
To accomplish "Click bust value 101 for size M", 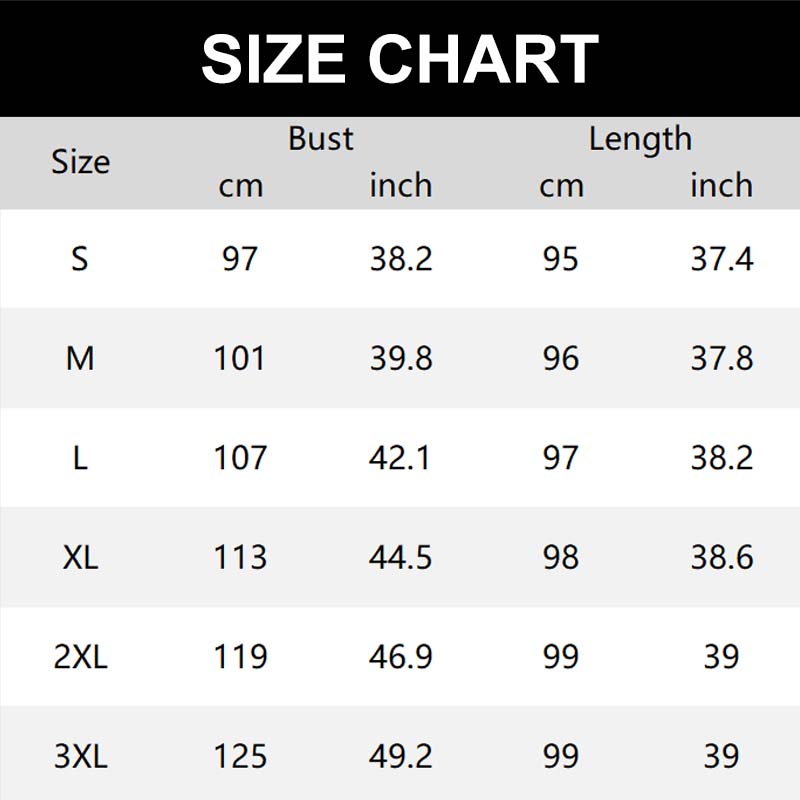I will click(x=240, y=358).
